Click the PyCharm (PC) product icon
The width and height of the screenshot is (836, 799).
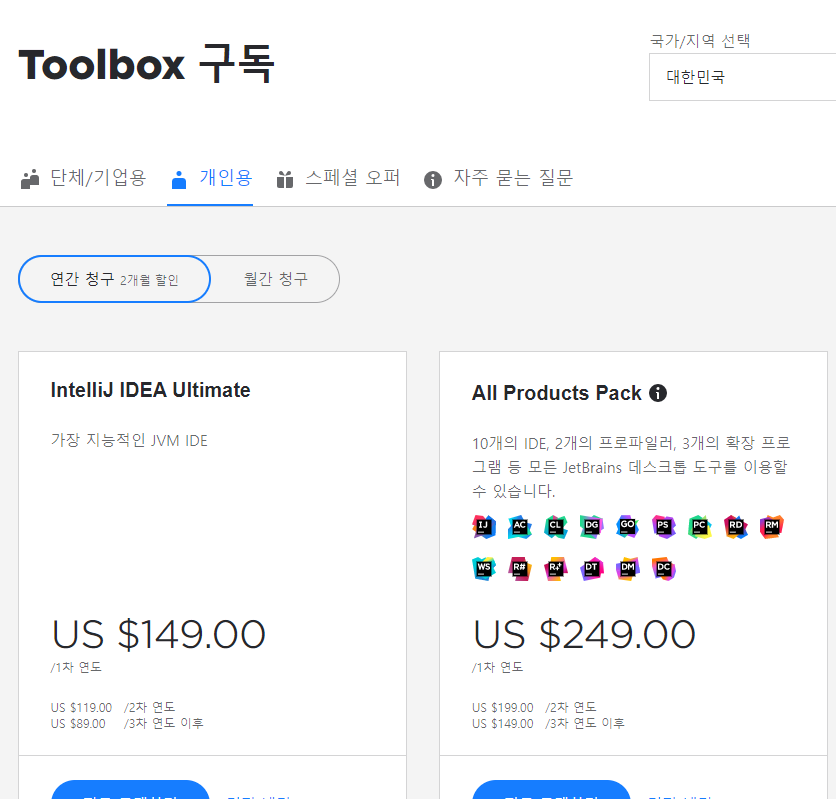point(700,527)
